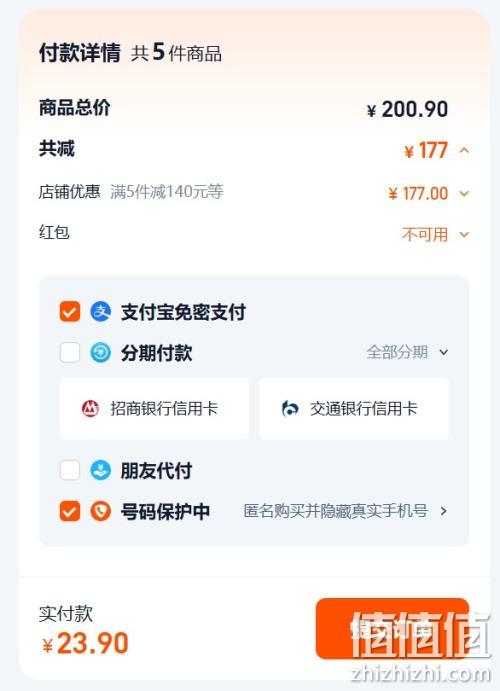Click the Bank of Communications logo icon
500x691 pixels.
point(290,409)
